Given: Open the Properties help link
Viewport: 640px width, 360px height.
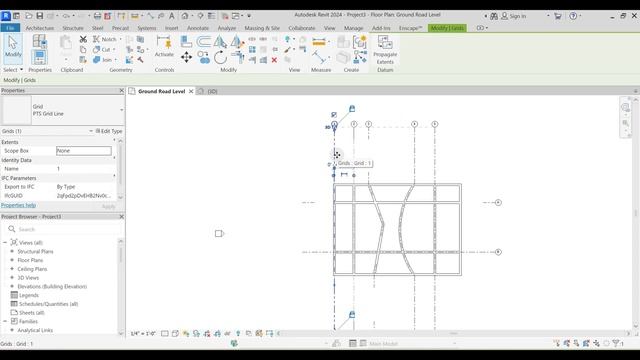Looking at the screenshot, I should pos(18,205).
